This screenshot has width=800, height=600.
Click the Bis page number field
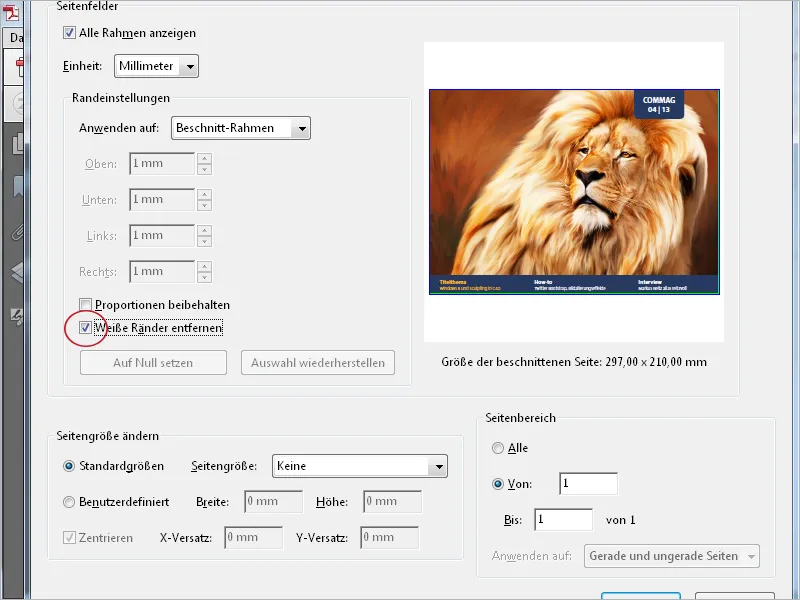[563, 520]
